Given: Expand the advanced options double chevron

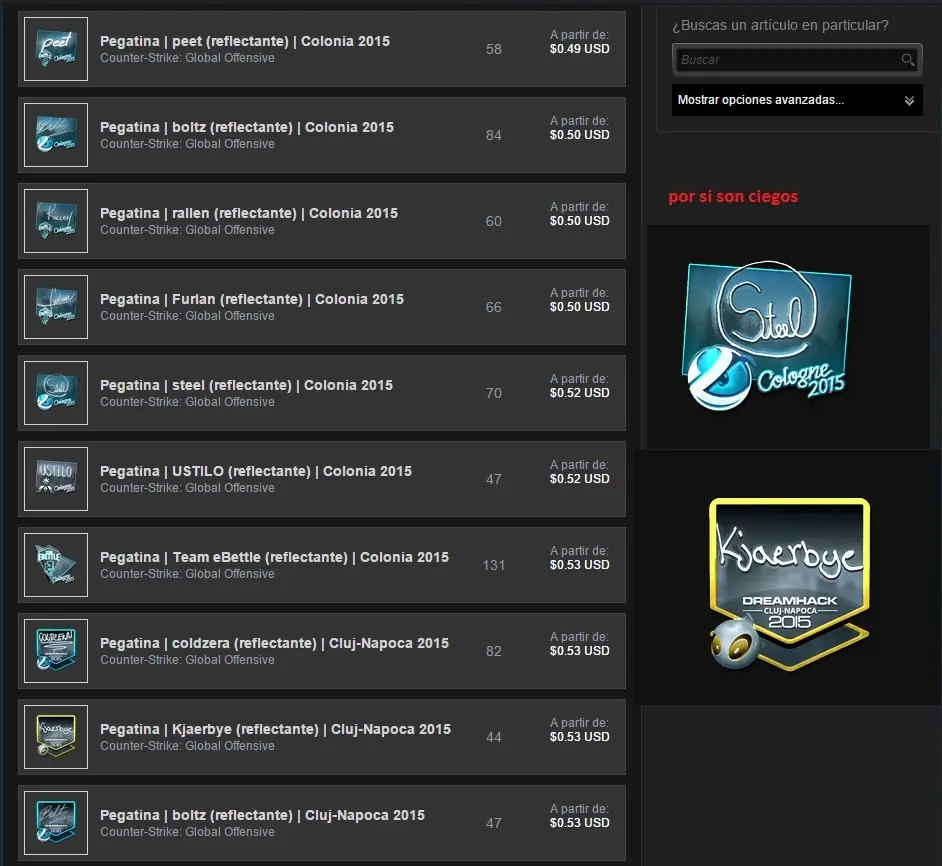Looking at the screenshot, I should (909, 100).
